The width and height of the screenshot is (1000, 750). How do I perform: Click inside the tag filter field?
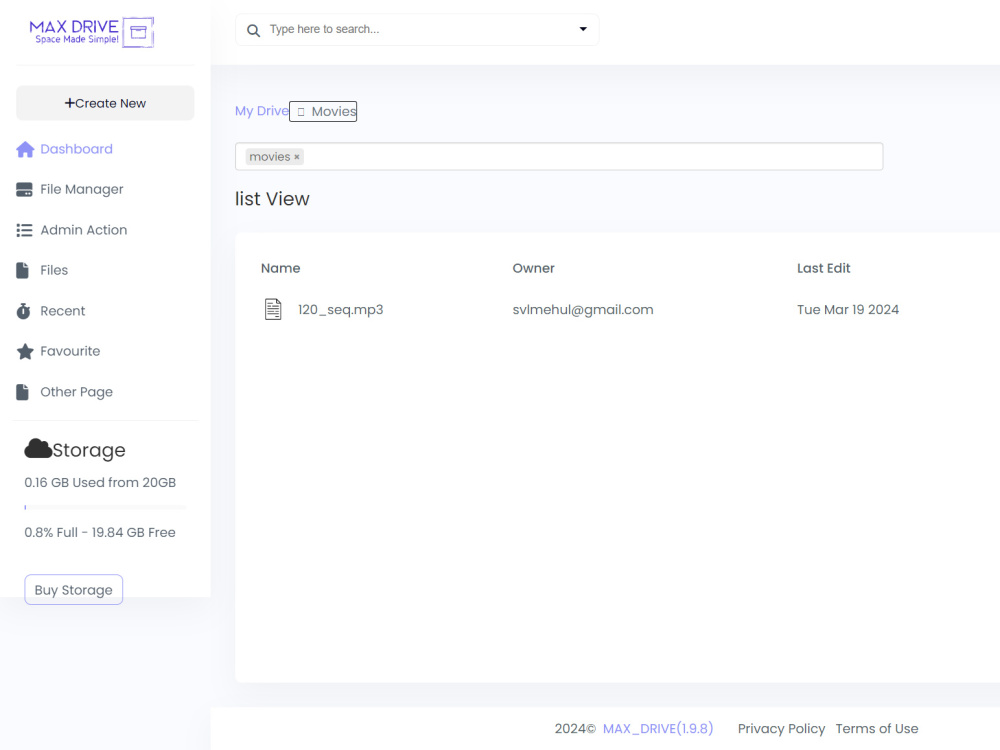pyautogui.click(x=559, y=156)
